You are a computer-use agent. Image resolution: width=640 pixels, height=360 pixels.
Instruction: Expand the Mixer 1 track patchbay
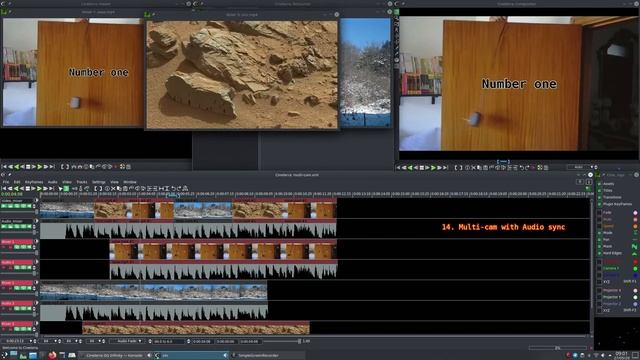[36, 241]
